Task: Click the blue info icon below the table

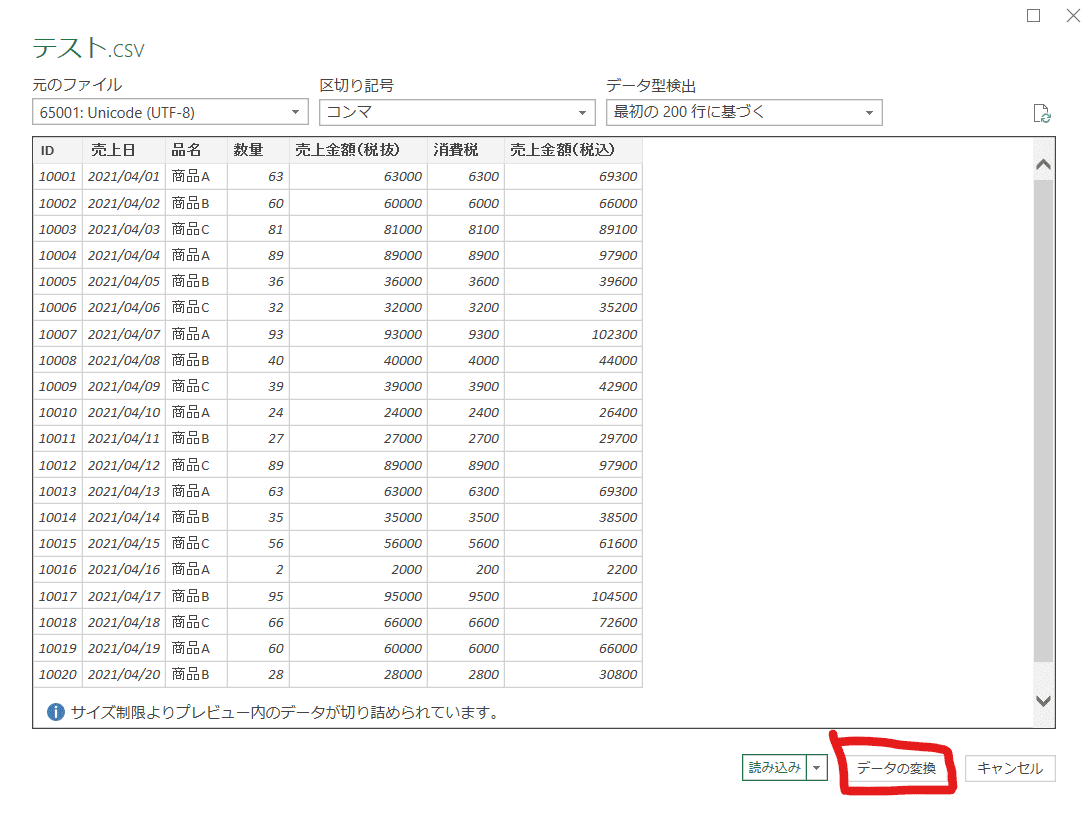Action: [x=56, y=713]
